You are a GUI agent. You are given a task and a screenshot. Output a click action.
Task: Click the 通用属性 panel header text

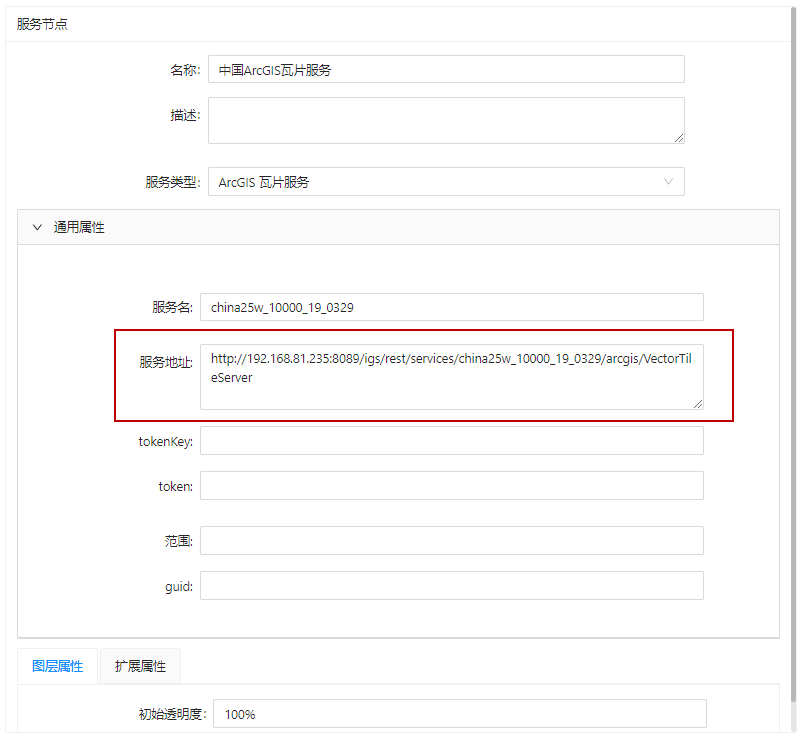79,227
